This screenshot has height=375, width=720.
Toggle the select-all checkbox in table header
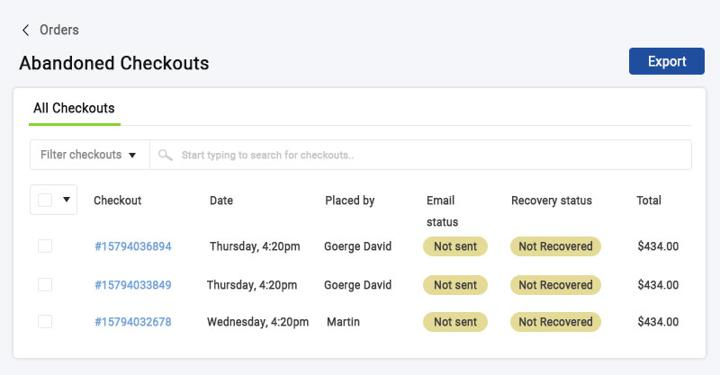coord(45,200)
